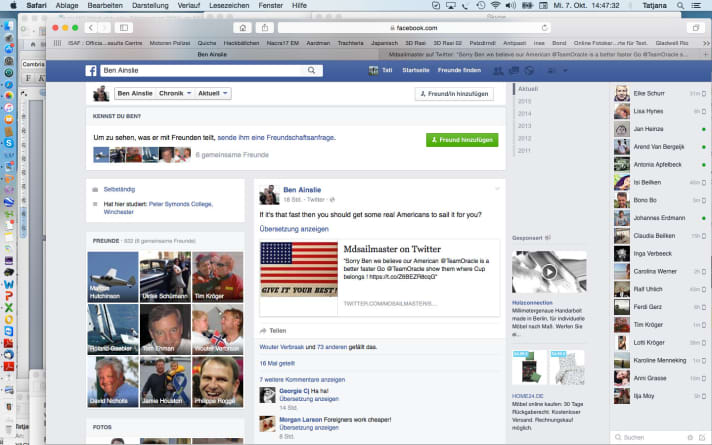Open the Bearbeiten menu
This screenshot has width=712, height=445.
105,5
